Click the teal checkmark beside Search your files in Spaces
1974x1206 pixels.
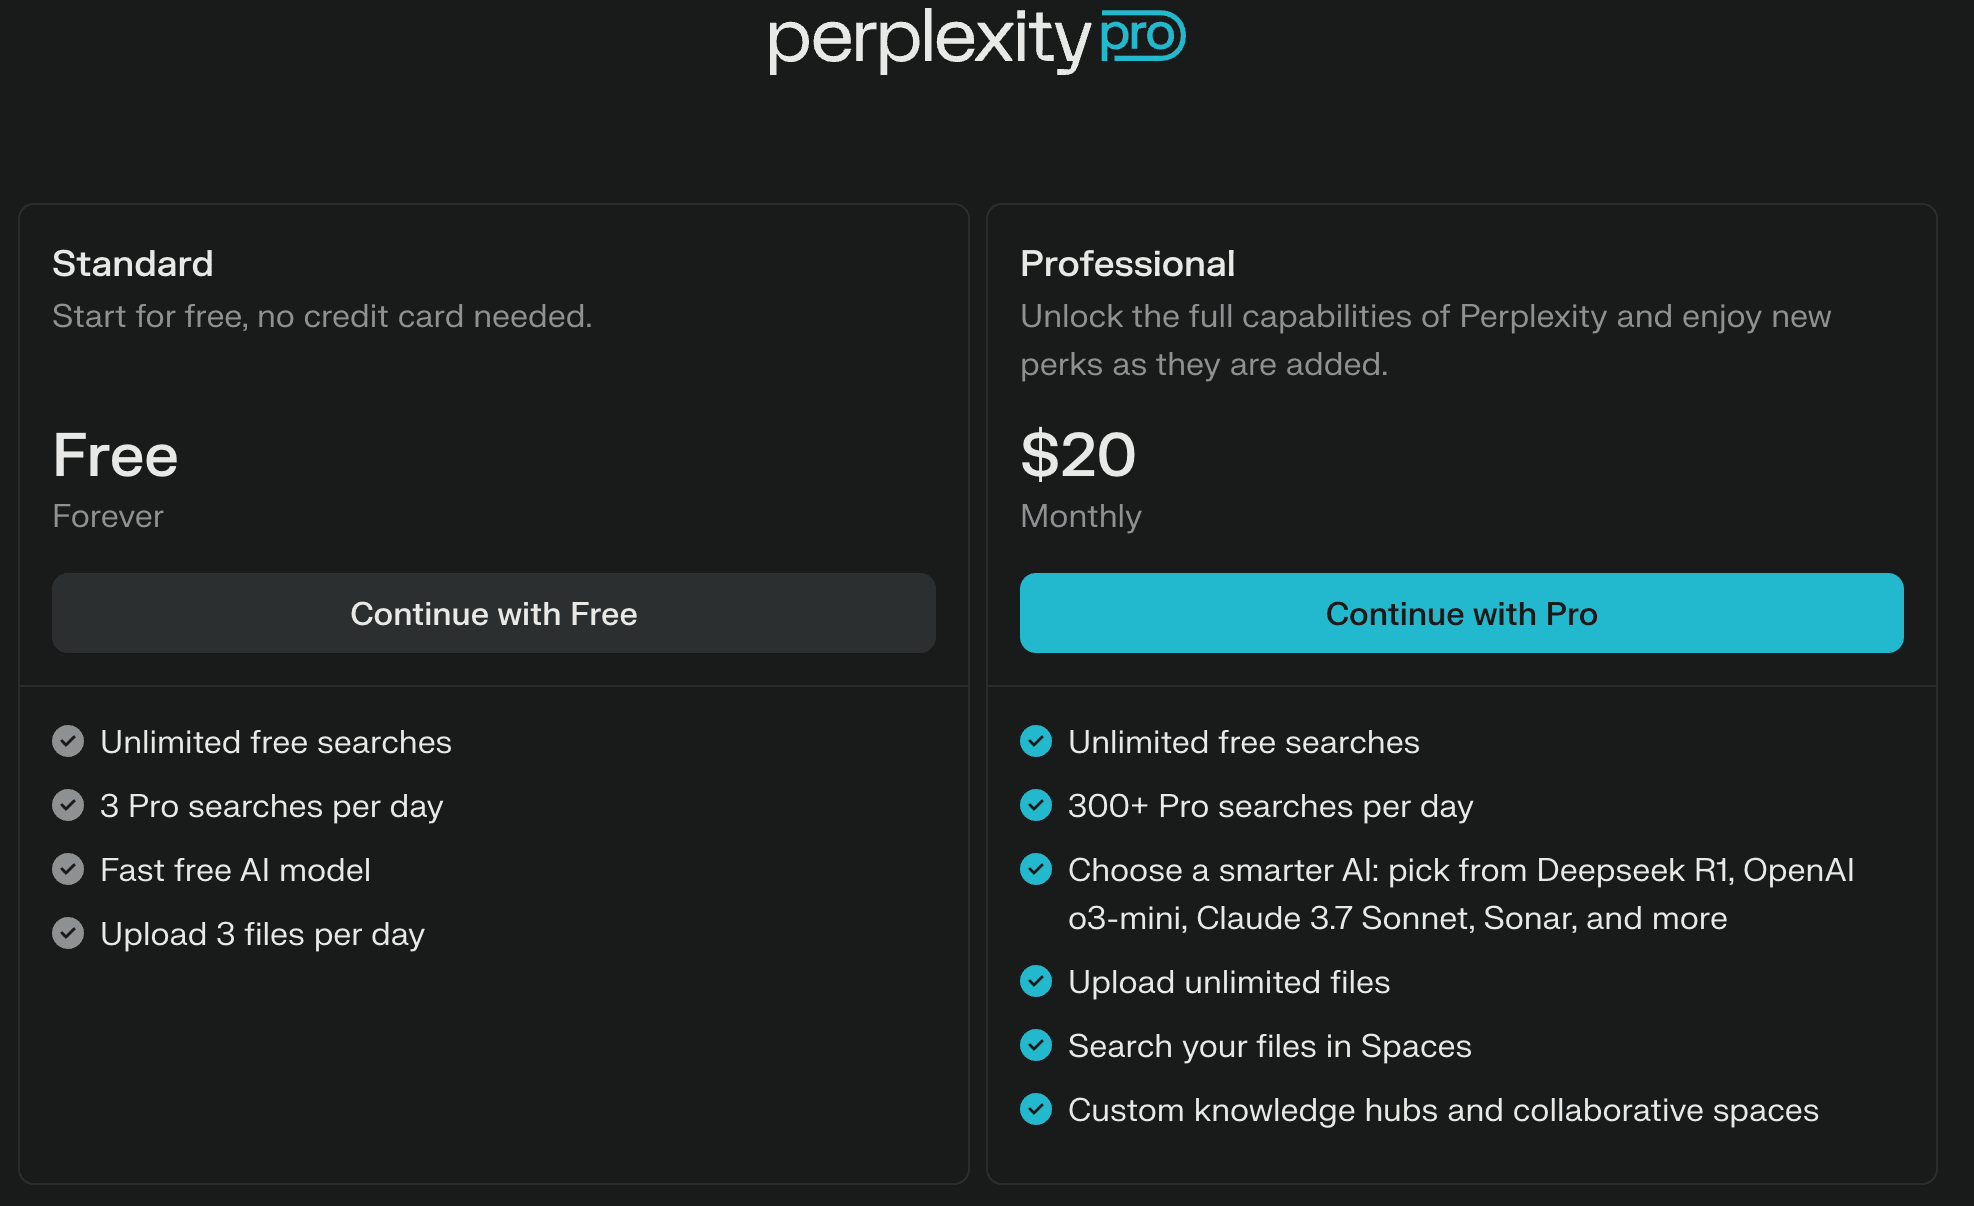[x=1036, y=1046]
